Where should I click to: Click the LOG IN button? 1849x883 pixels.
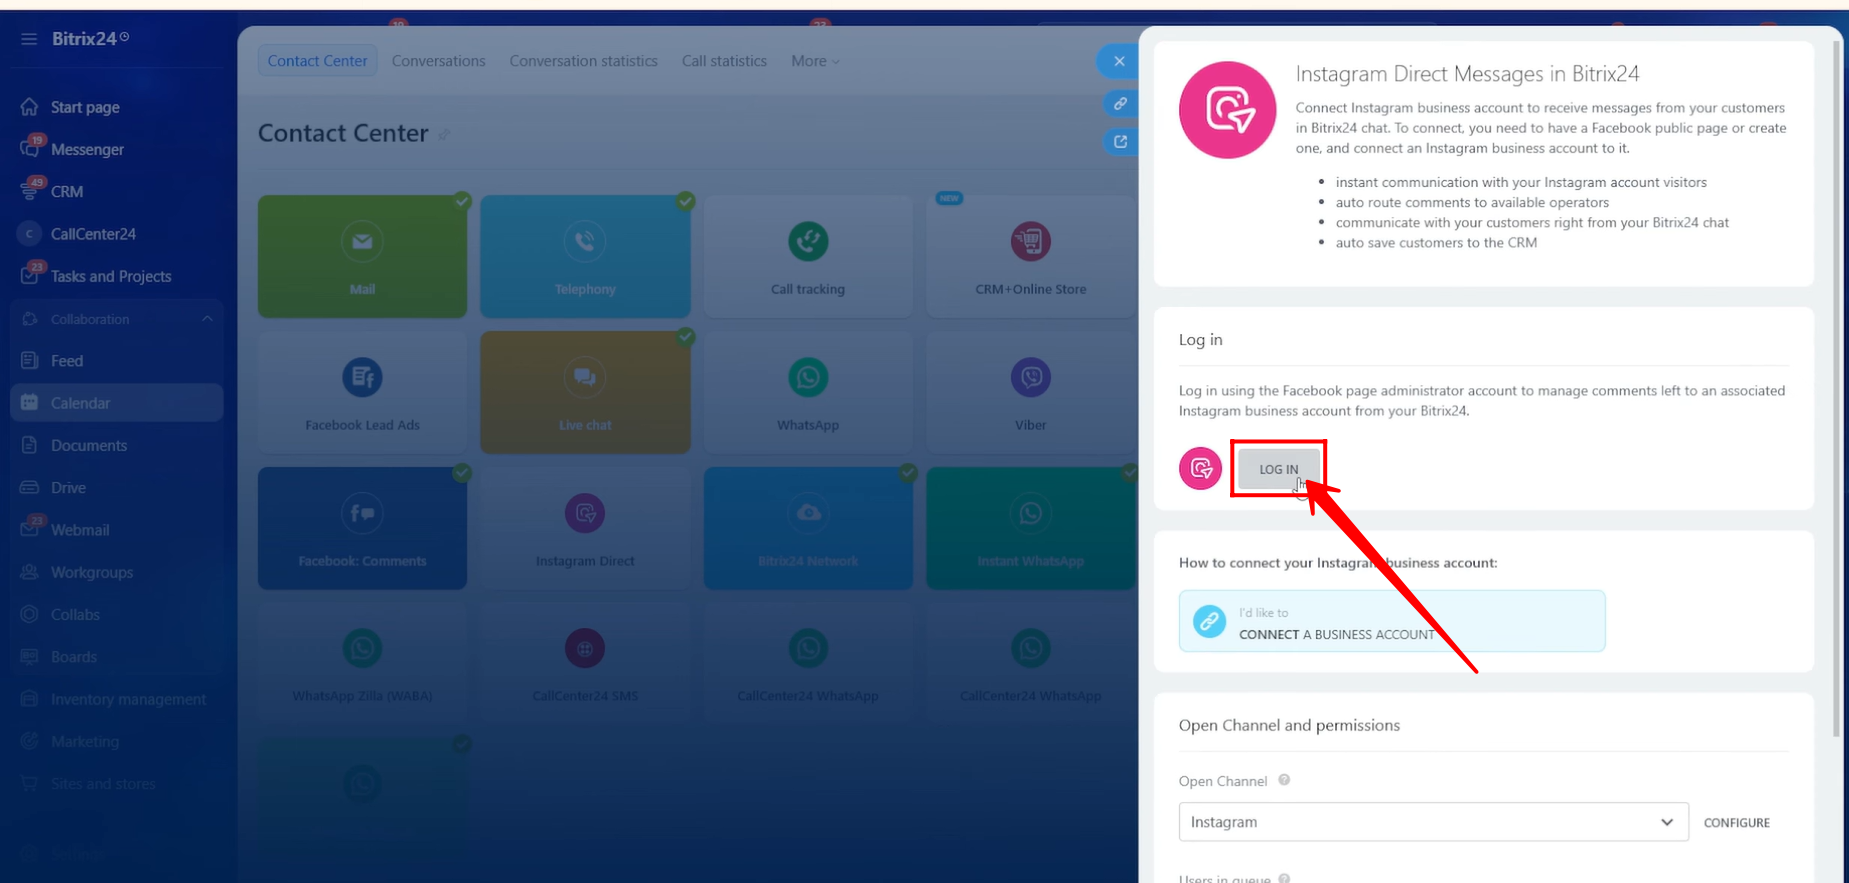(x=1278, y=469)
